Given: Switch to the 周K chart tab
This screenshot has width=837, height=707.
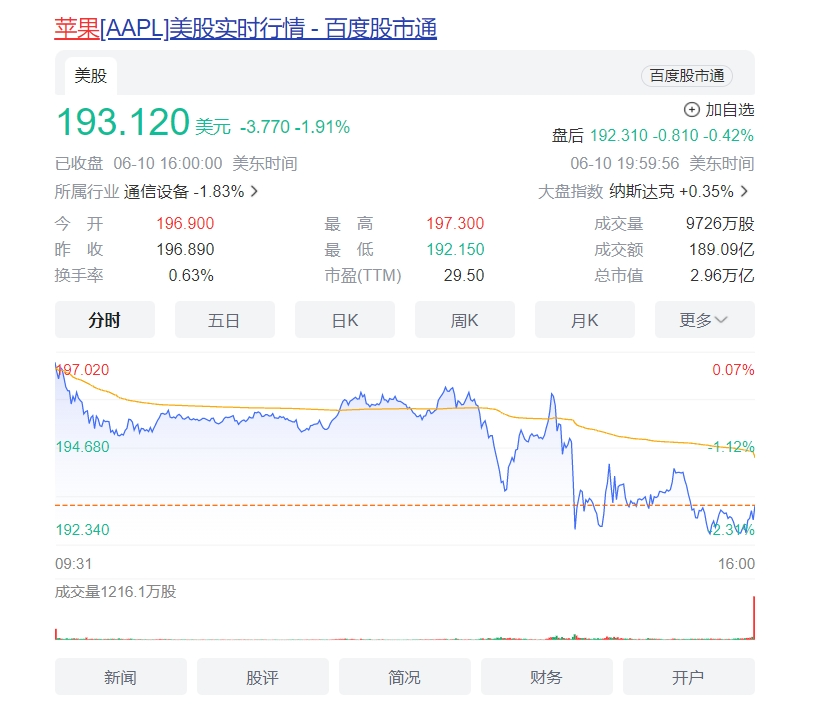Looking at the screenshot, I should click(x=465, y=320).
